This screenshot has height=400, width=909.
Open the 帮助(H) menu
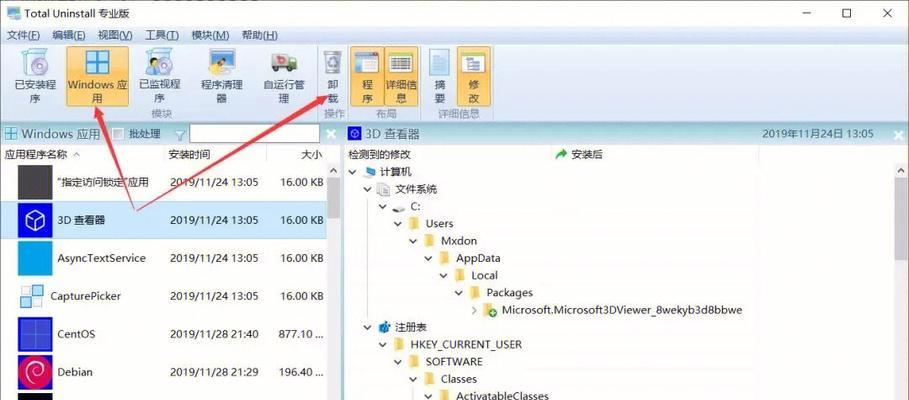(x=260, y=35)
